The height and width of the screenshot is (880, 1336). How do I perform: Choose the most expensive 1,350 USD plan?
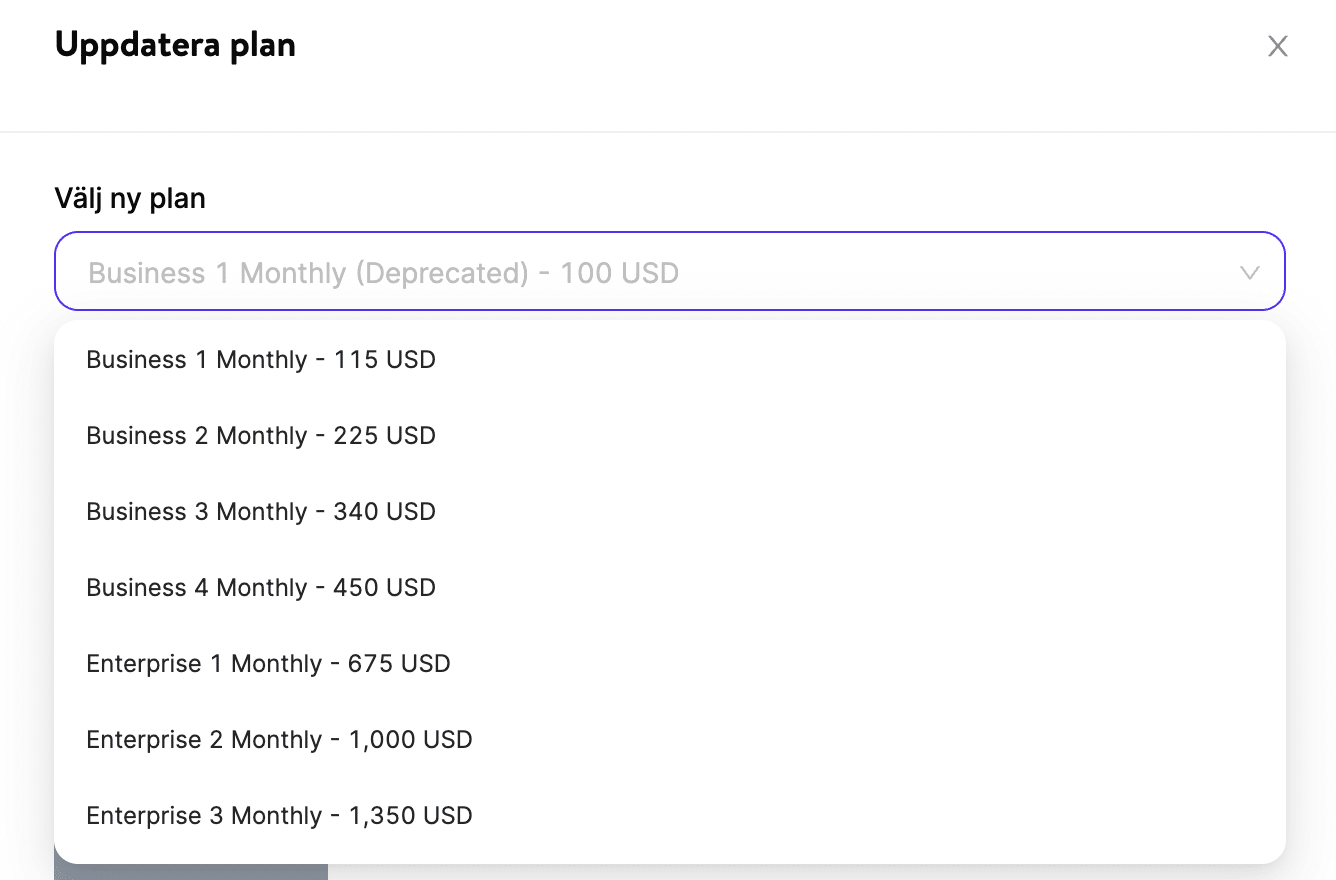tap(279, 816)
